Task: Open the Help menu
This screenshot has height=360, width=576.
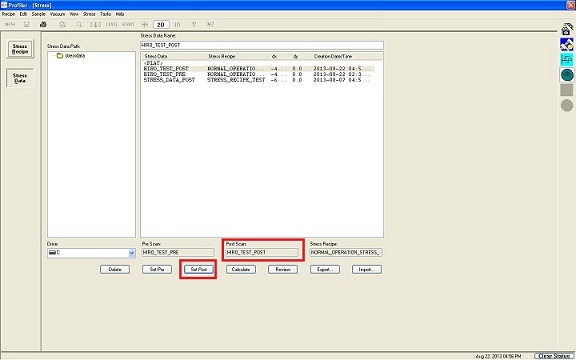Action: click(120, 14)
